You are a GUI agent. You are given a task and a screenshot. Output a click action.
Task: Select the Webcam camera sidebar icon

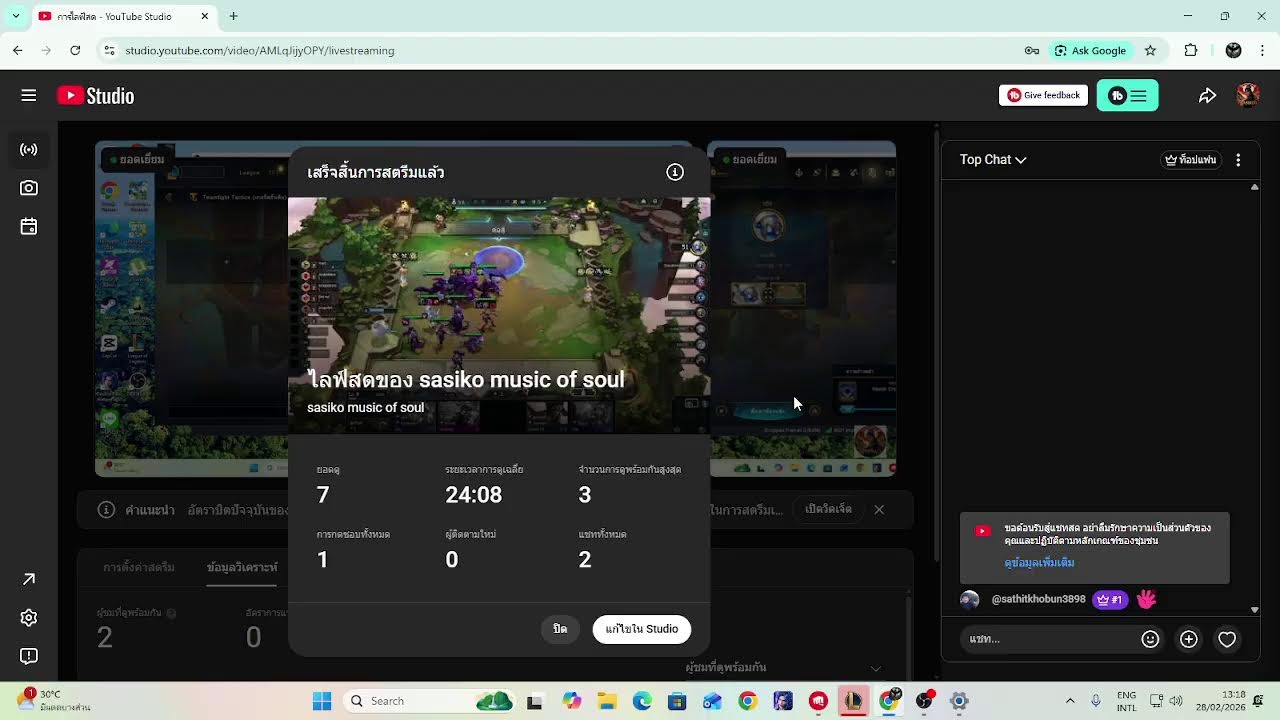[x=29, y=188]
